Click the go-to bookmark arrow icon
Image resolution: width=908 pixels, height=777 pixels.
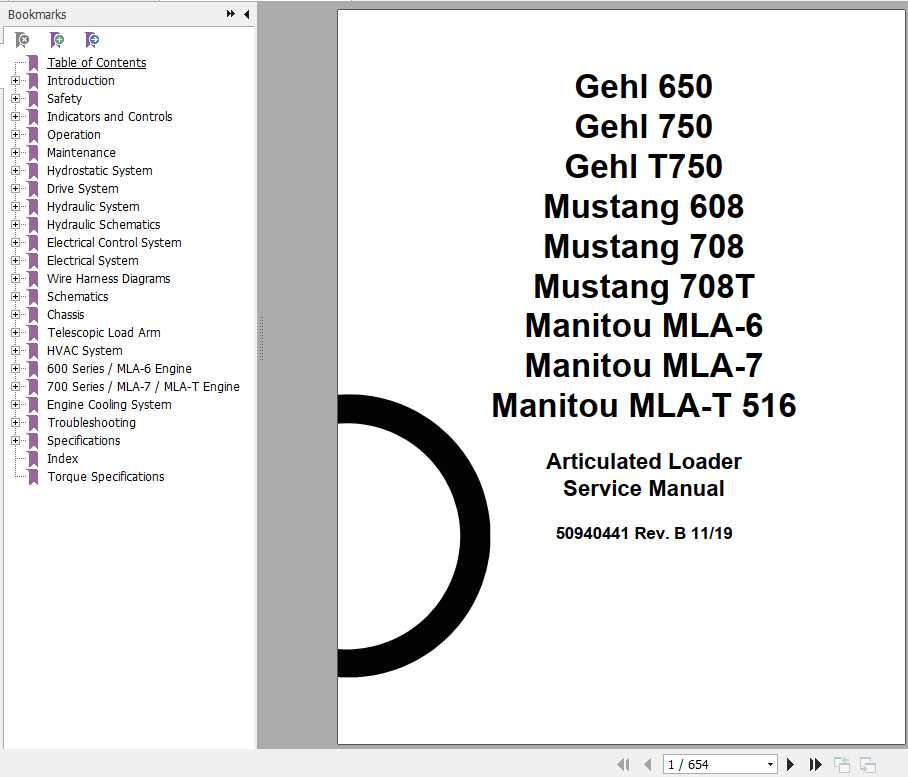coord(91,40)
